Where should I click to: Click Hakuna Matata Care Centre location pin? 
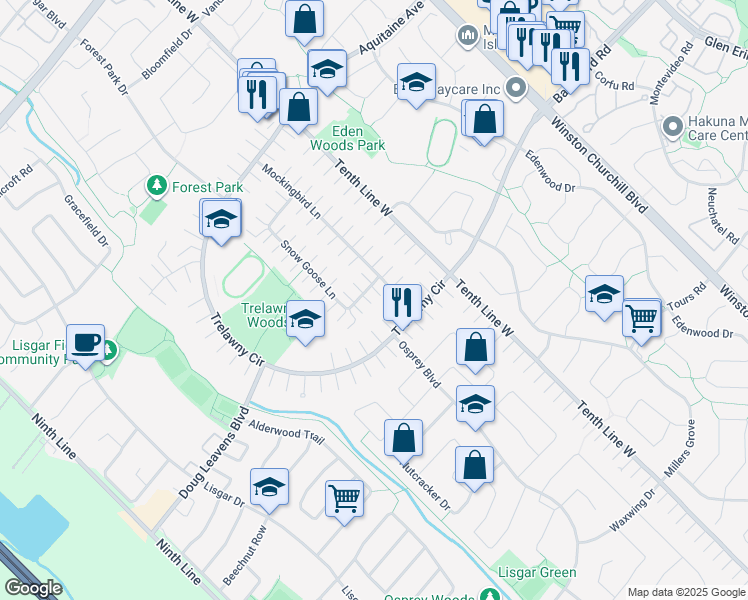tap(673, 127)
